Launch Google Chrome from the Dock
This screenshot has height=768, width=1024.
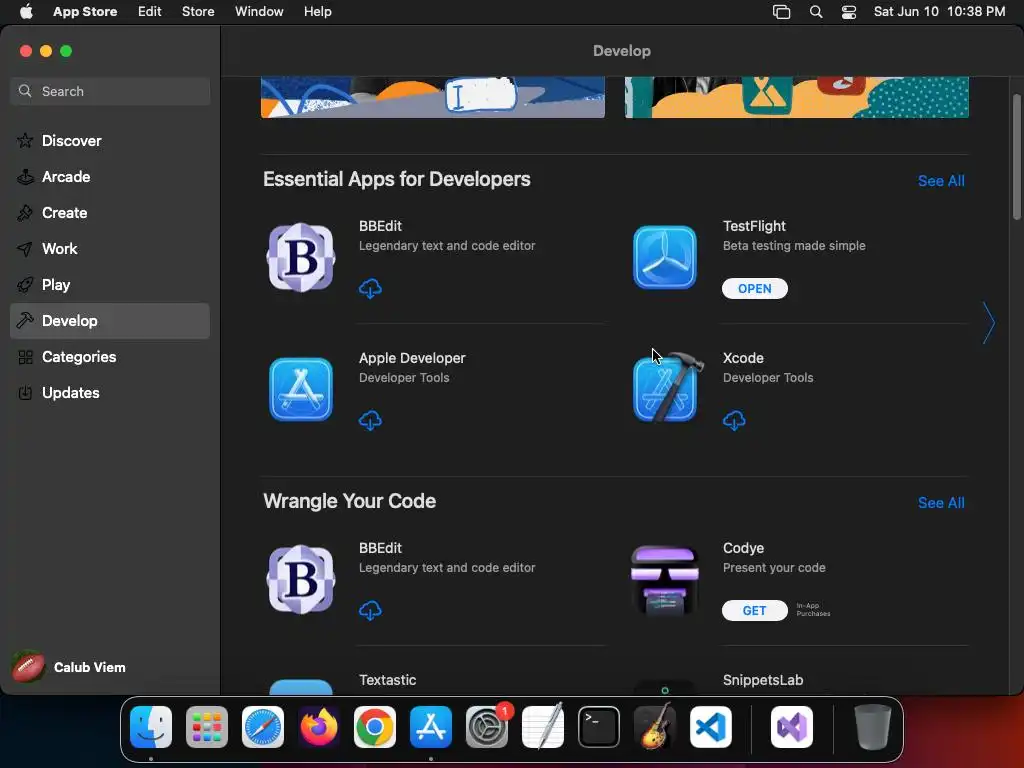click(x=375, y=727)
